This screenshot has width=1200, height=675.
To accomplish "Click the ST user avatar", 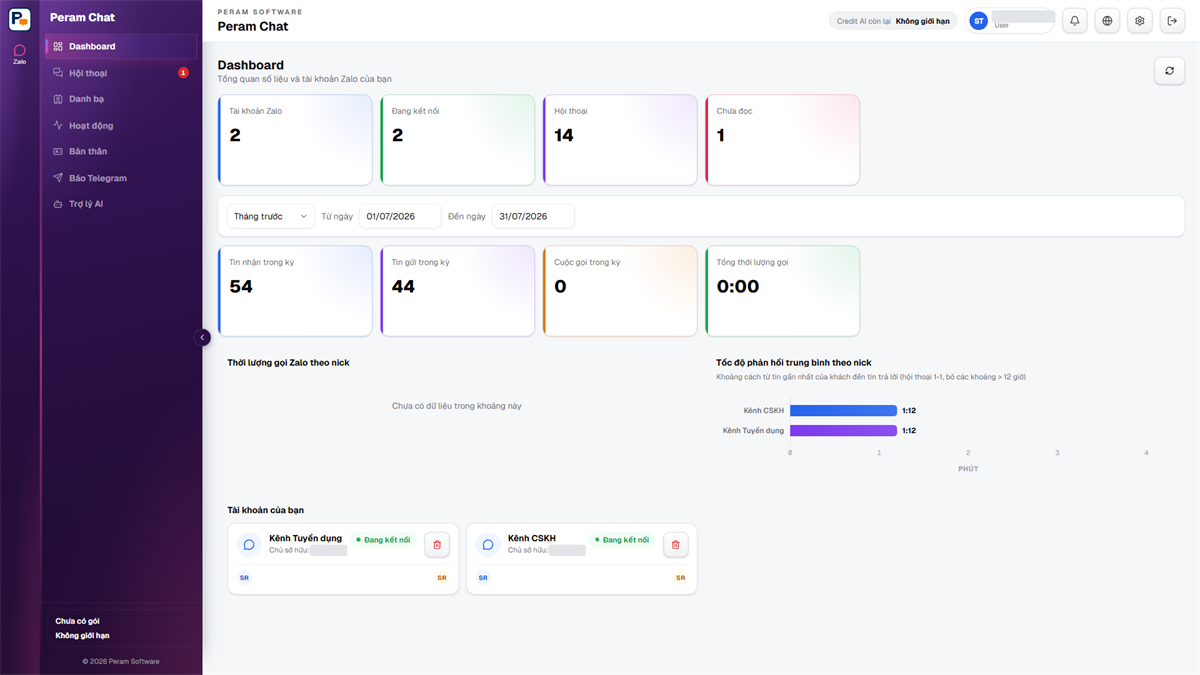I will coord(978,21).
